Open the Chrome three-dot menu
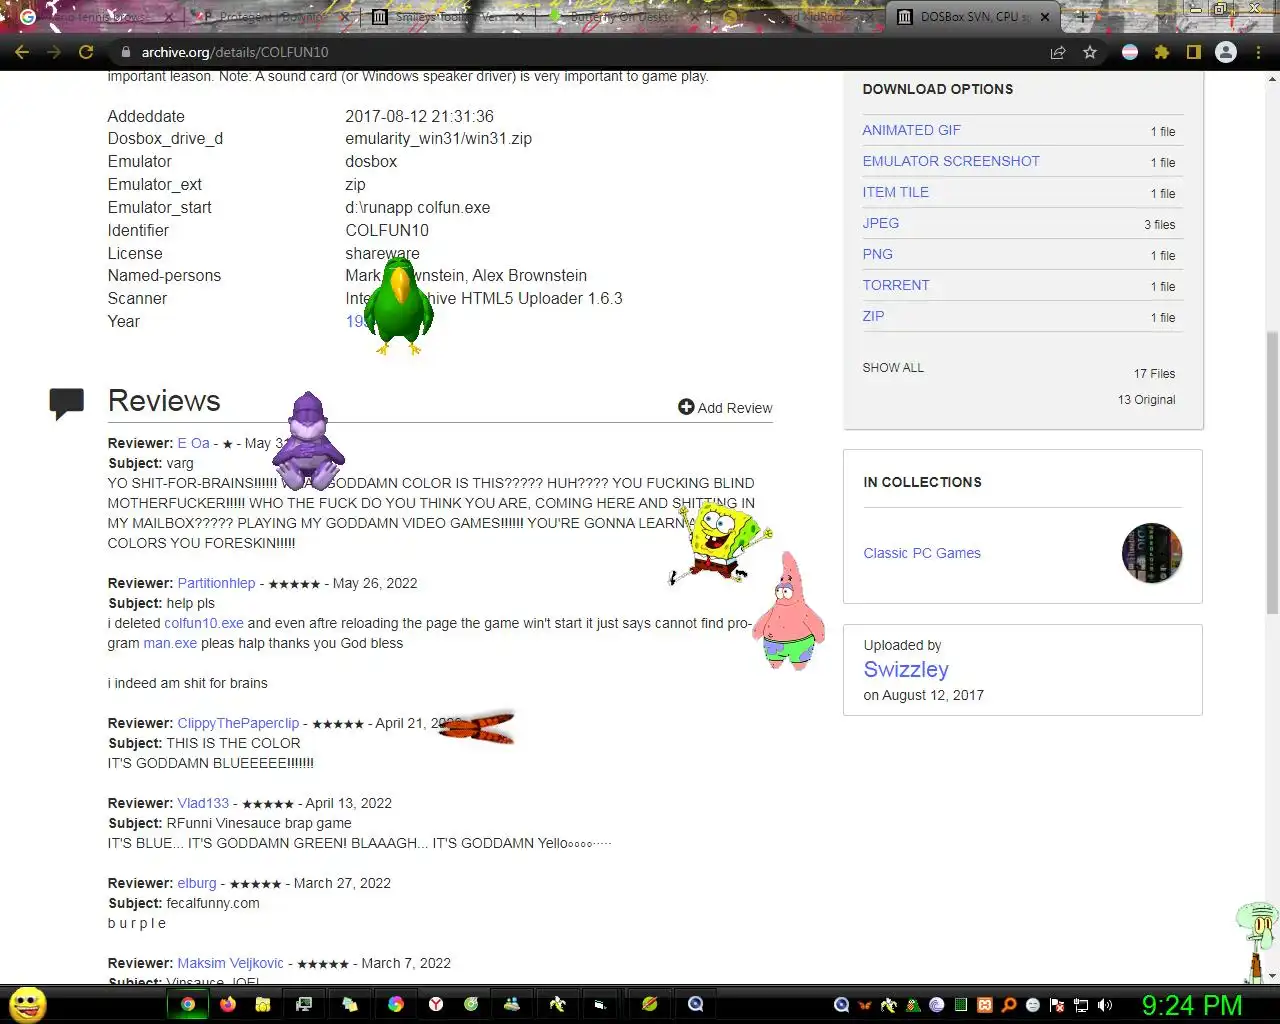The height and width of the screenshot is (1024, 1280). [1258, 52]
